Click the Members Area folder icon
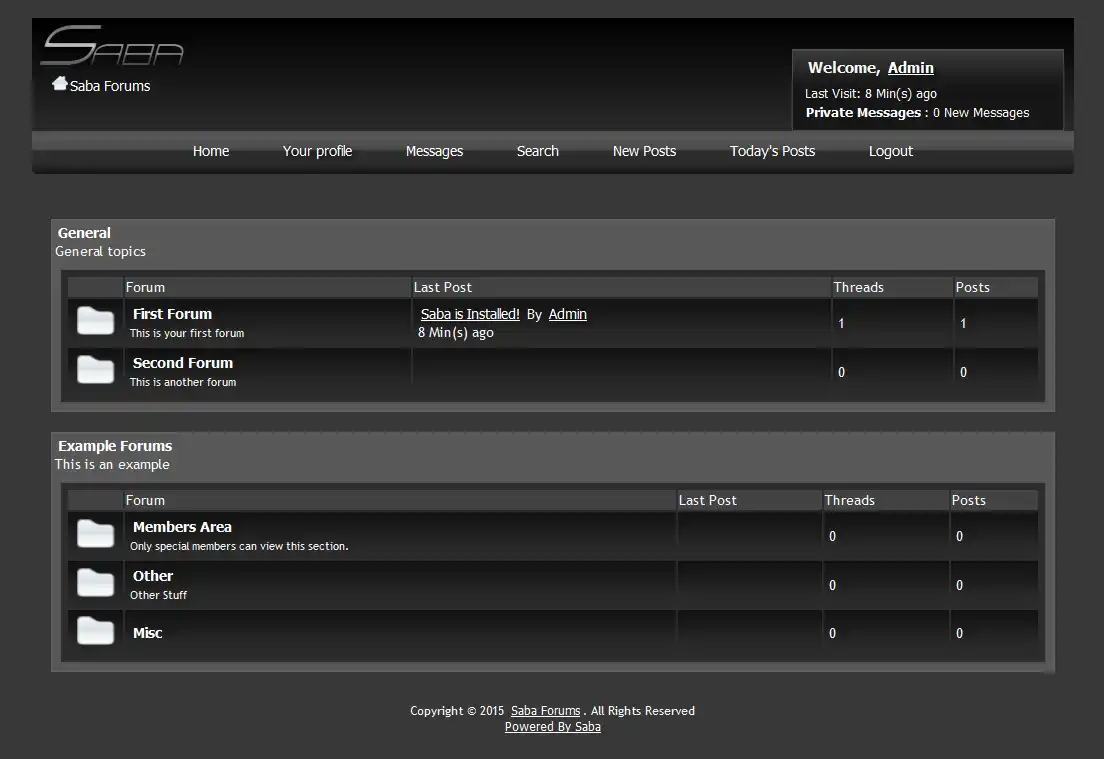 (x=95, y=534)
